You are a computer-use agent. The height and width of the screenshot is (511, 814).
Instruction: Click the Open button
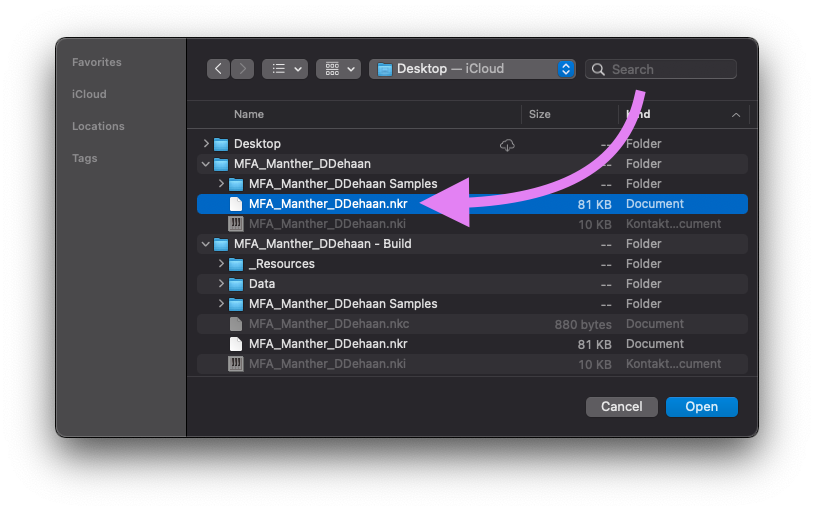(701, 407)
